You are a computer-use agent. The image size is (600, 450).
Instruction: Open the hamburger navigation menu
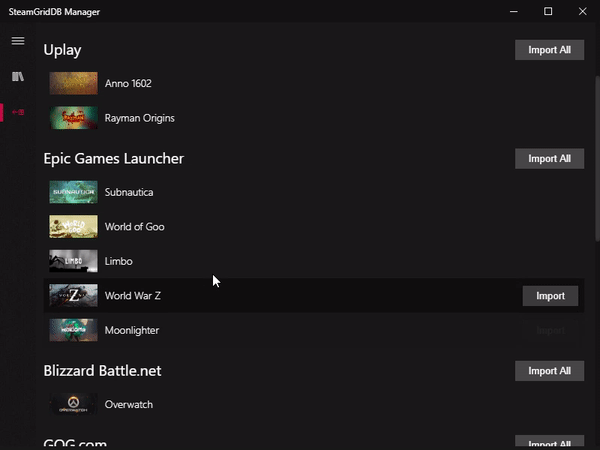coord(18,41)
